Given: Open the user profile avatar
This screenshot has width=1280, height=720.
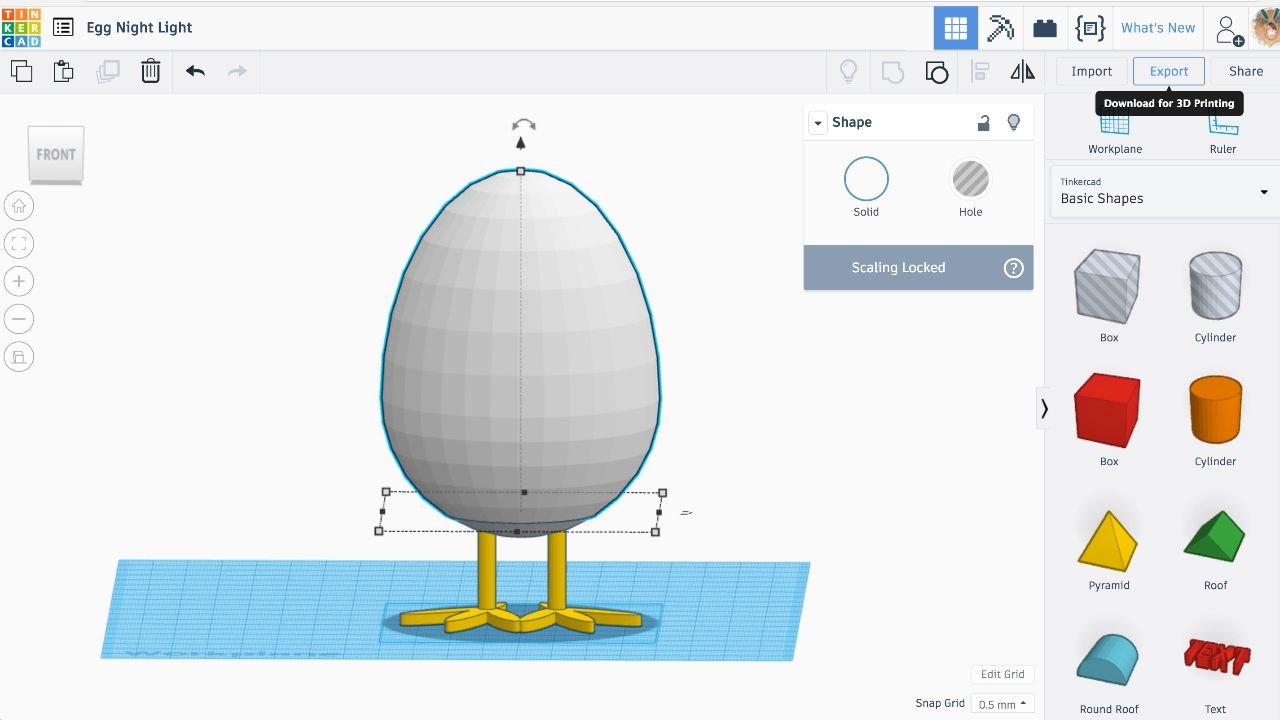Looking at the screenshot, I should pyautogui.click(x=1266, y=28).
